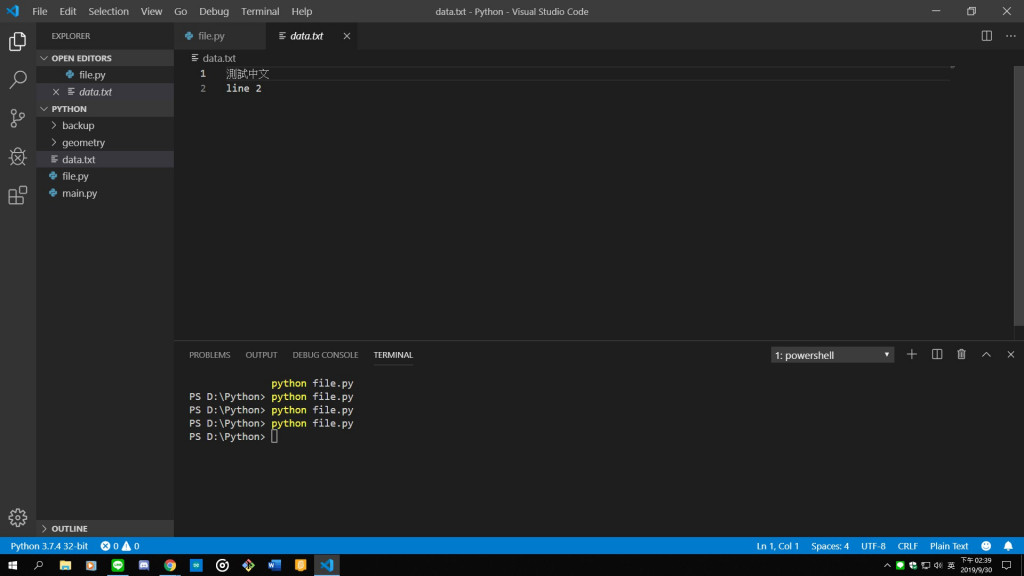
Task: Expand the geometry folder
Action: pos(106,142)
